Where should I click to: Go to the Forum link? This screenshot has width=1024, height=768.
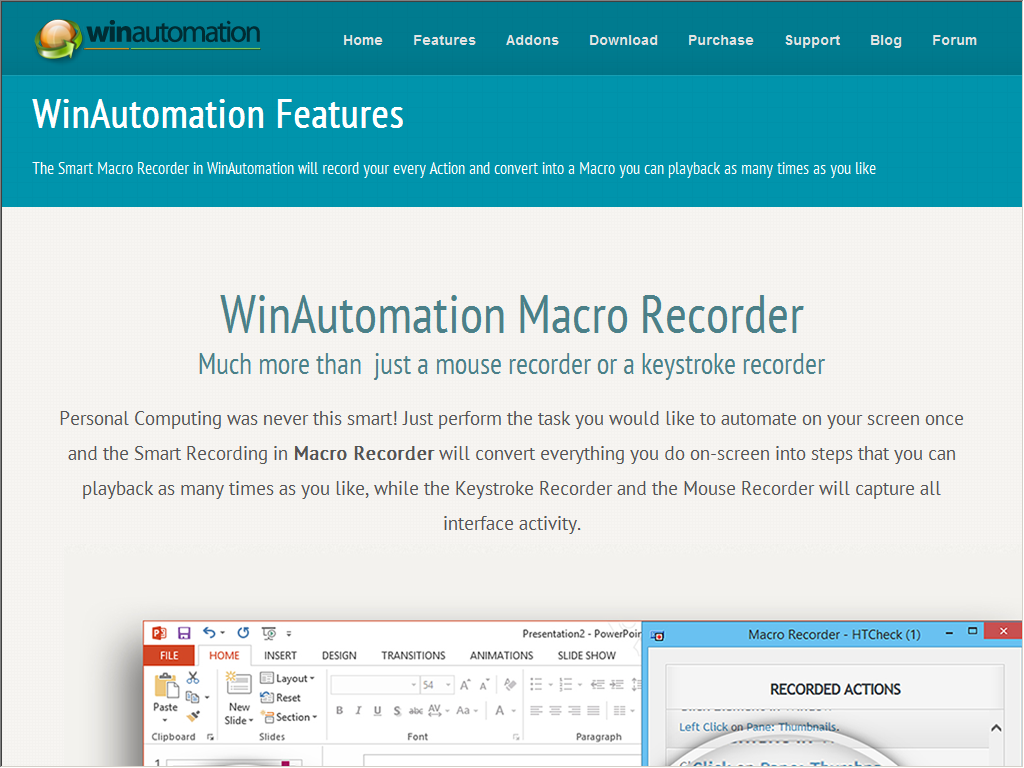[x=954, y=40]
